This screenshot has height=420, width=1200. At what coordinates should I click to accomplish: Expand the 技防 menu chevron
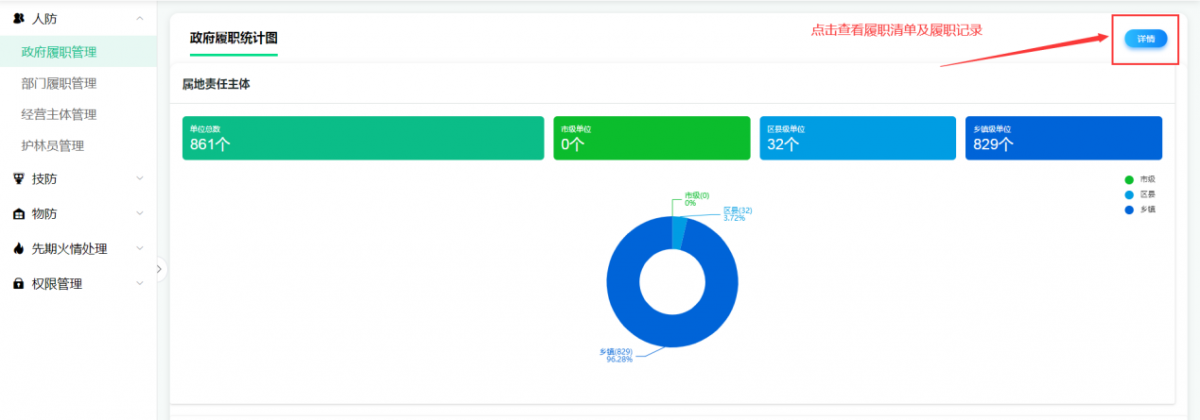coord(139,179)
